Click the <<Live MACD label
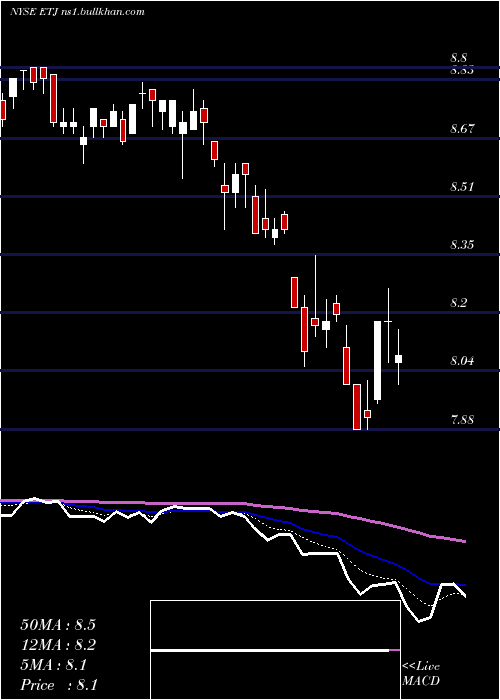 coord(421,673)
